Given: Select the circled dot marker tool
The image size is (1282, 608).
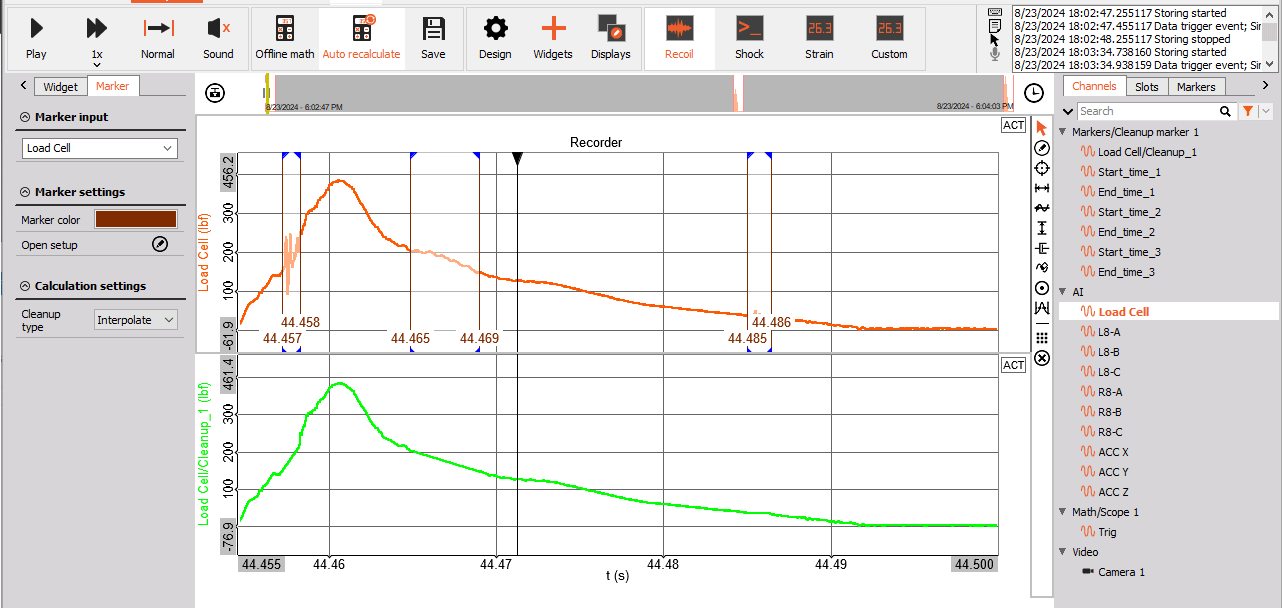Looking at the screenshot, I should pyautogui.click(x=1042, y=288).
